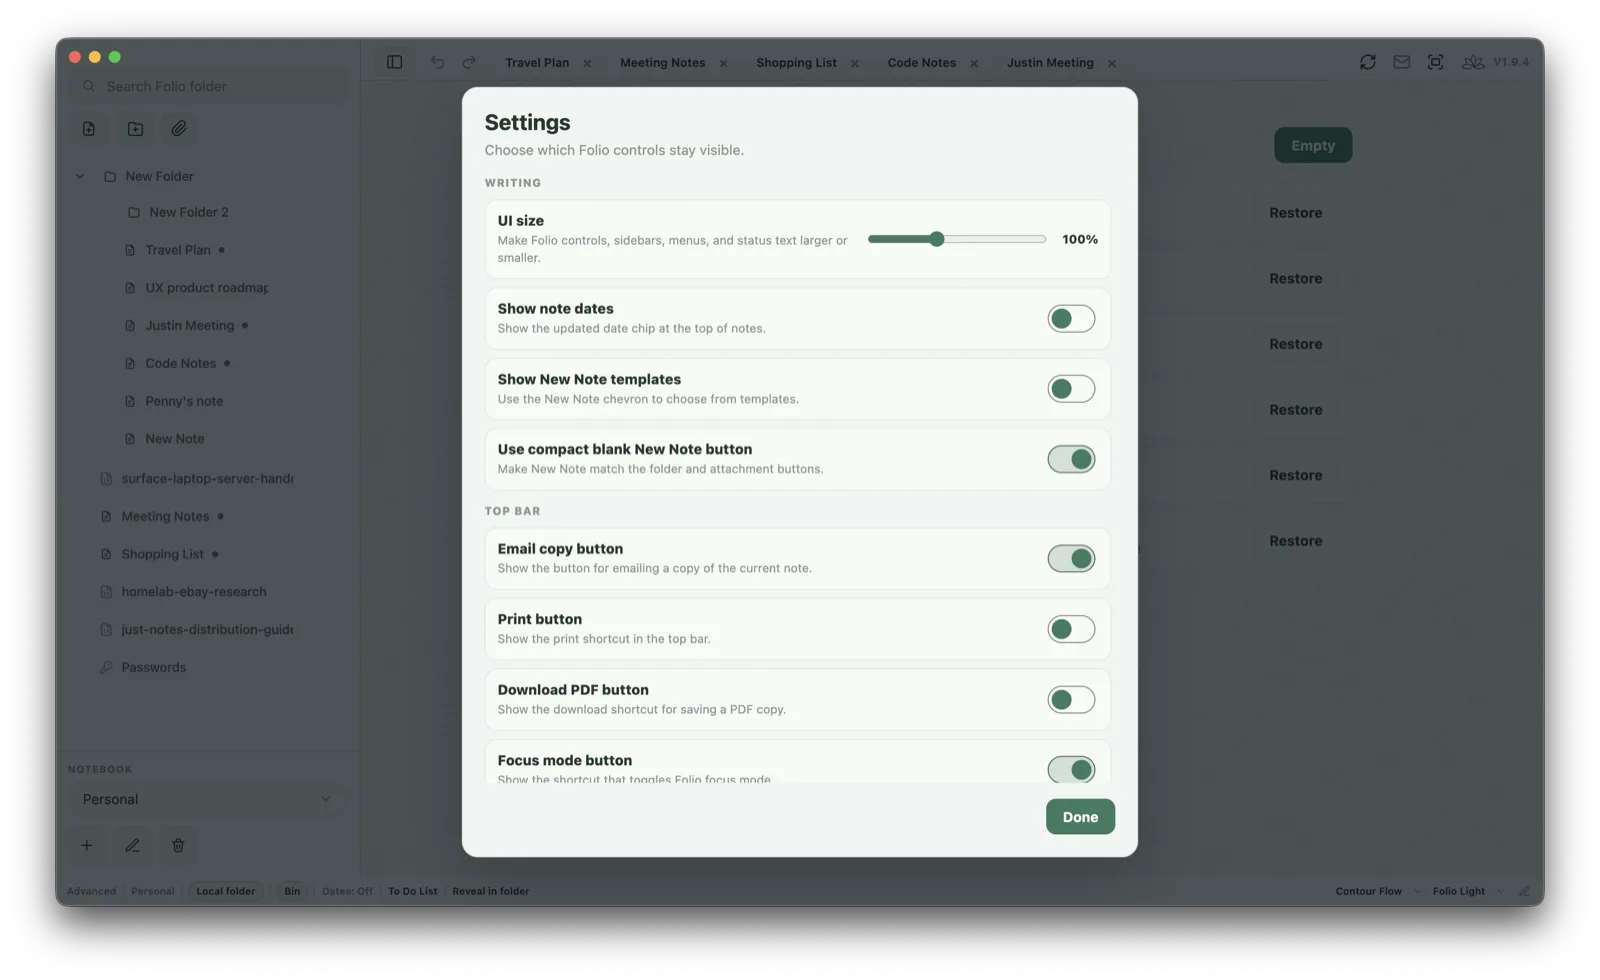Screen dimensions: 1600x980
Task: Click the New Folder 2 folder icon
Action: (x=134, y=212)
